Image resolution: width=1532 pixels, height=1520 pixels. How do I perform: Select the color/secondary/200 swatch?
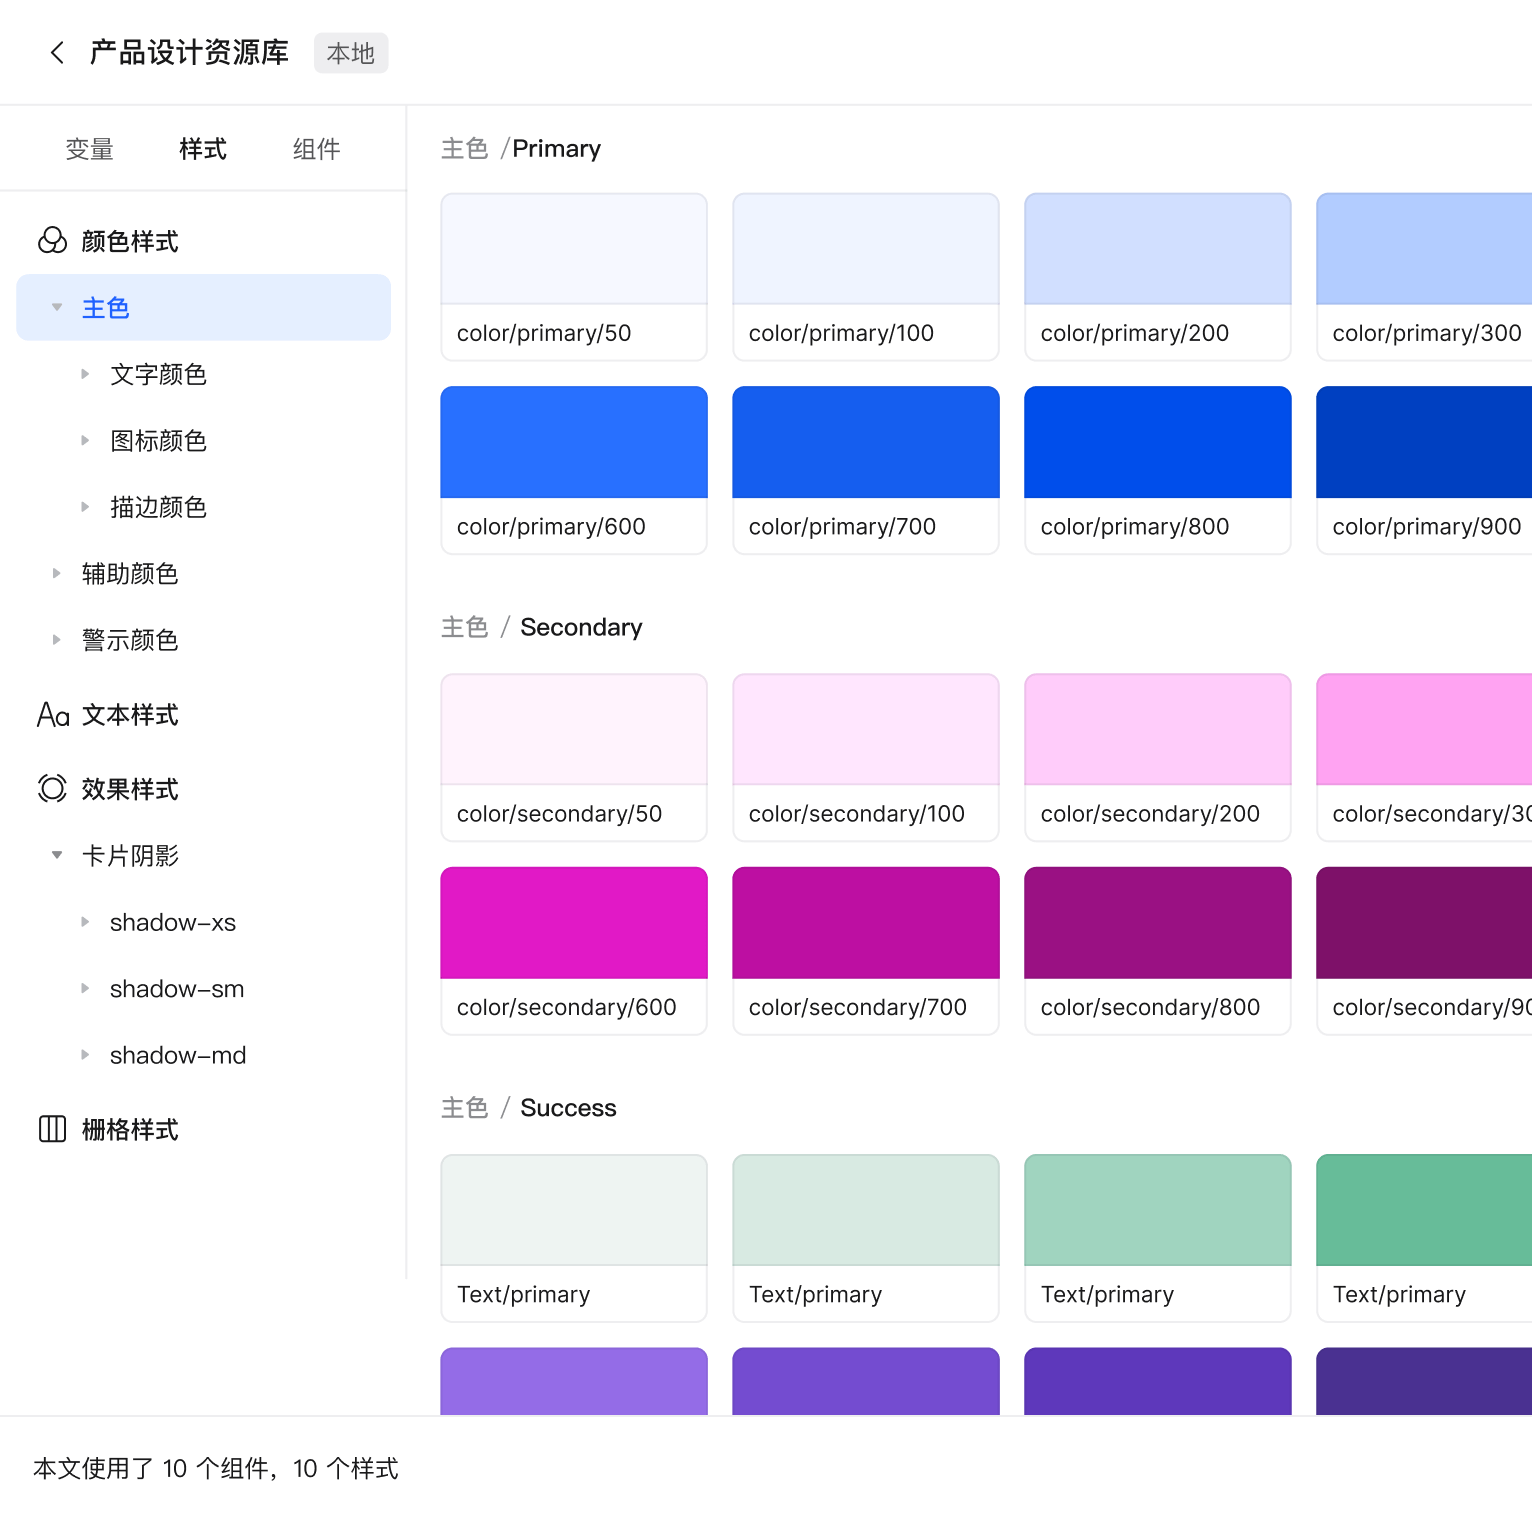pos(1158,757)
